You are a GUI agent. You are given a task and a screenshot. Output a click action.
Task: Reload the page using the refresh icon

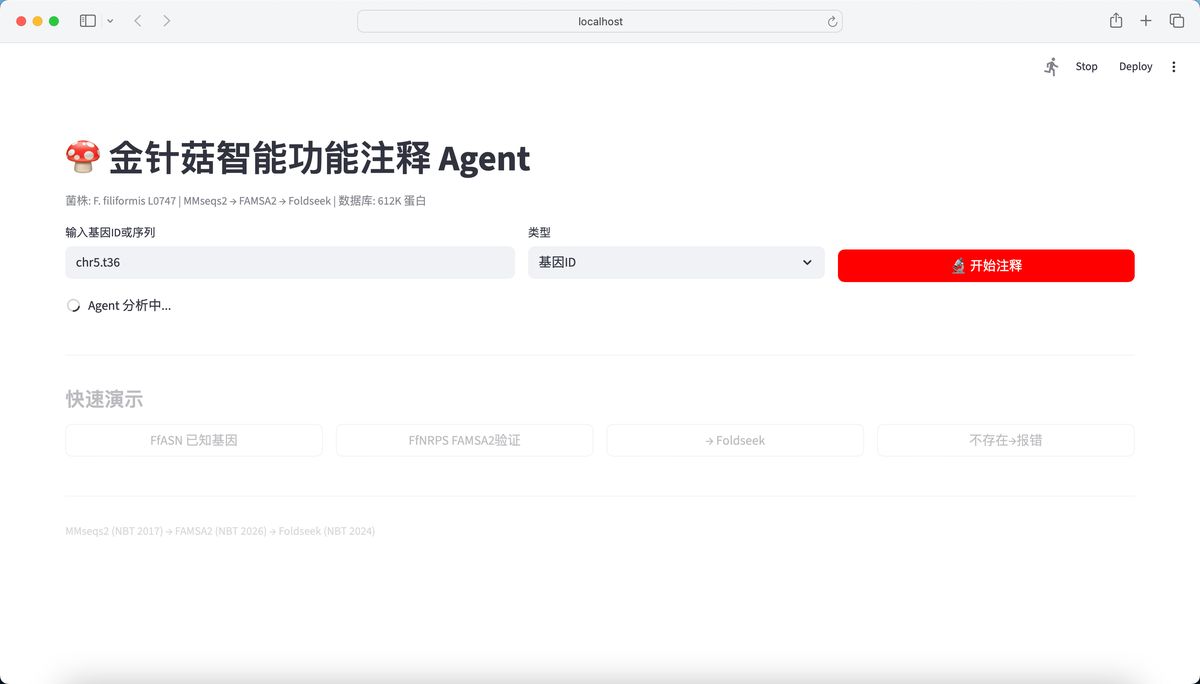[x=832, y=21]
